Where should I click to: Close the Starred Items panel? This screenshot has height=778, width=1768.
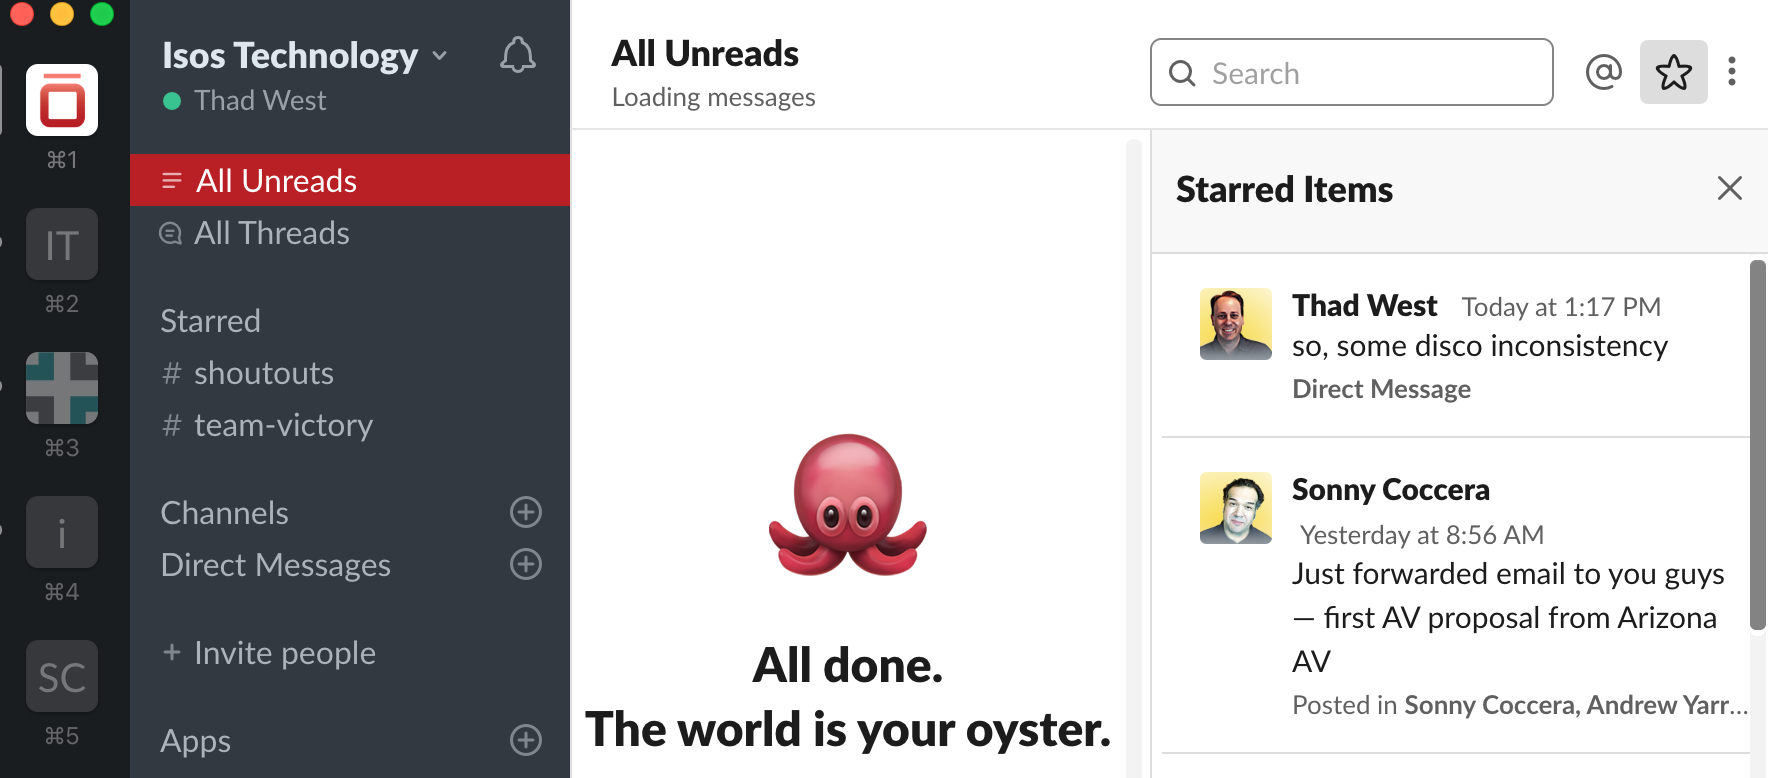pos(1729,188)
